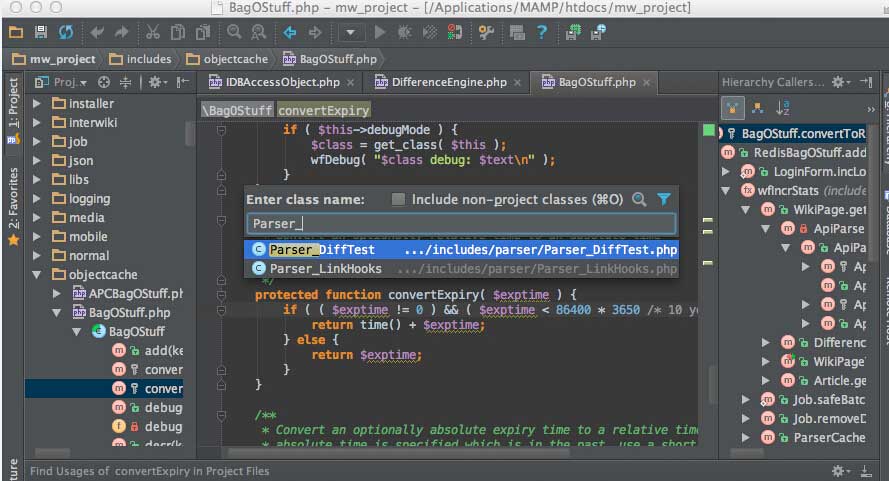The height and width of the screenshot is (481, 889).
Task: Click objectcache breadcrumb
Action: pyautogui.click(x=227, y=59)
